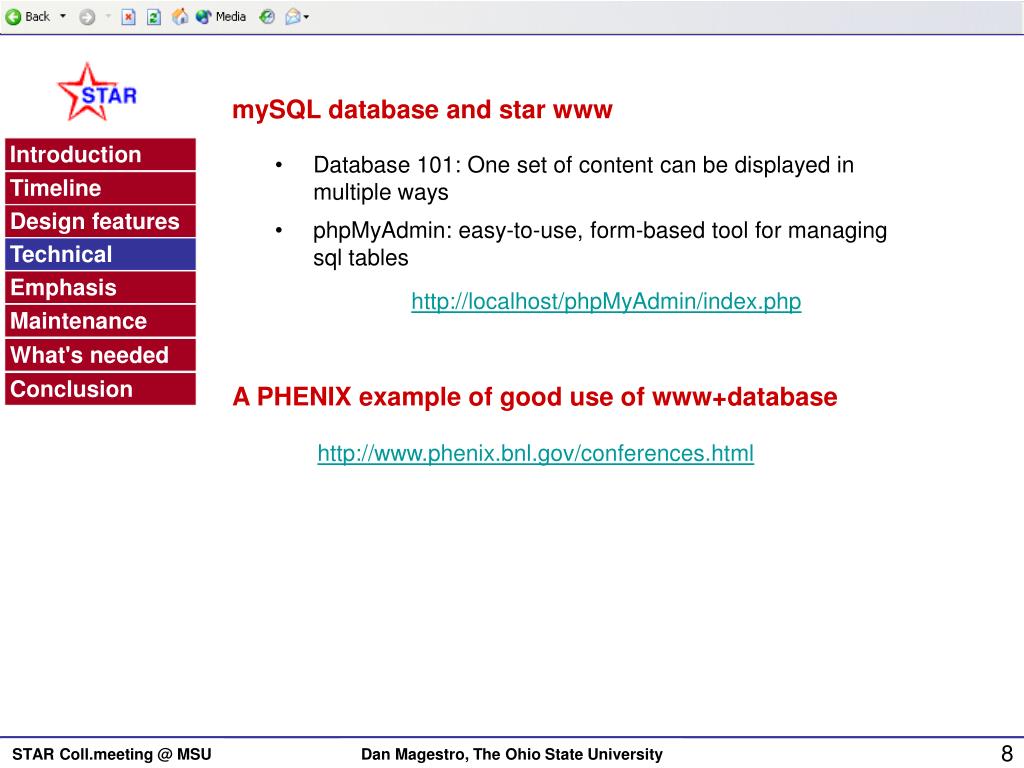Open the Media toolbar button

point(221,17)
